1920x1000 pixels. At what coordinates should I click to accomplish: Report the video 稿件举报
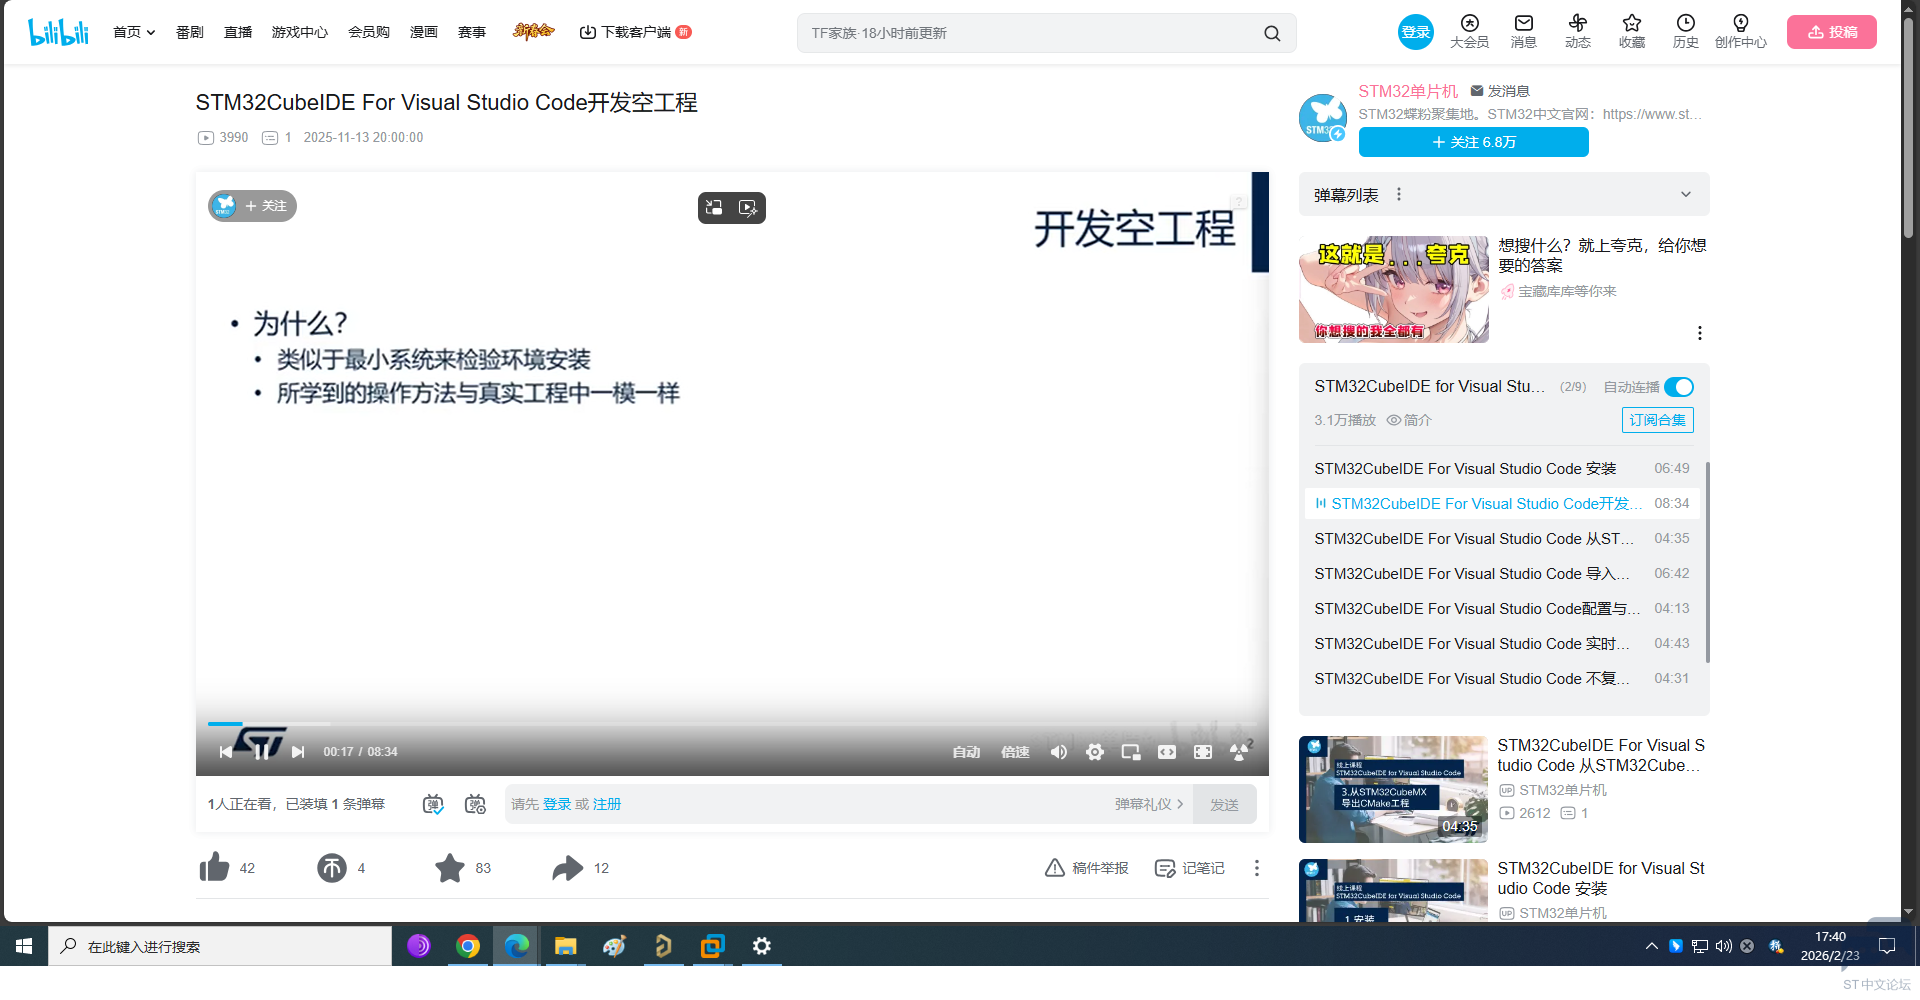point(1086,868)
